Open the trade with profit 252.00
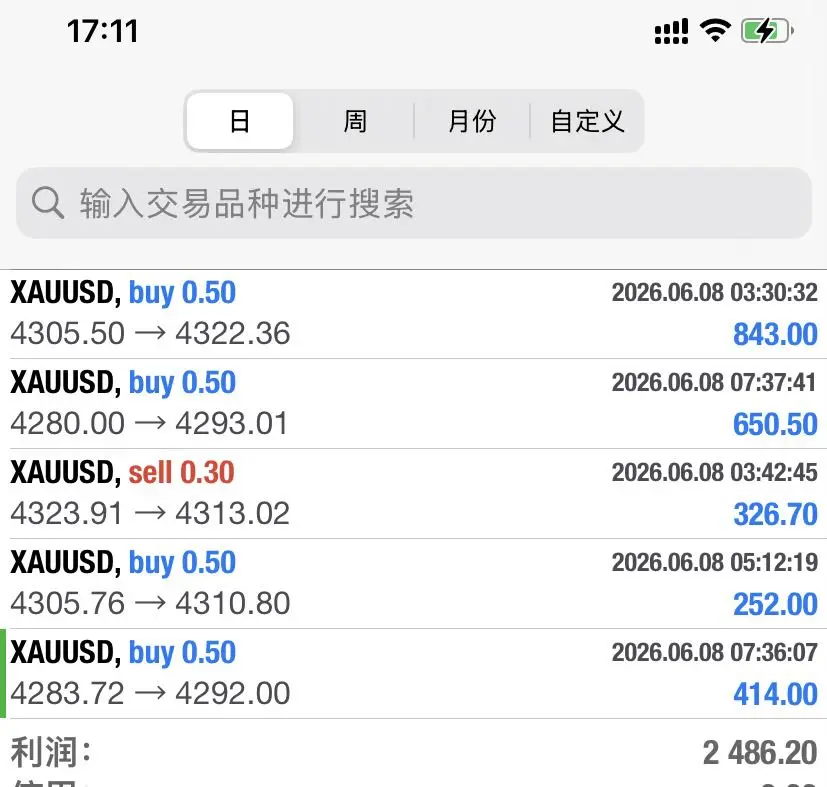 coord(414,583)
